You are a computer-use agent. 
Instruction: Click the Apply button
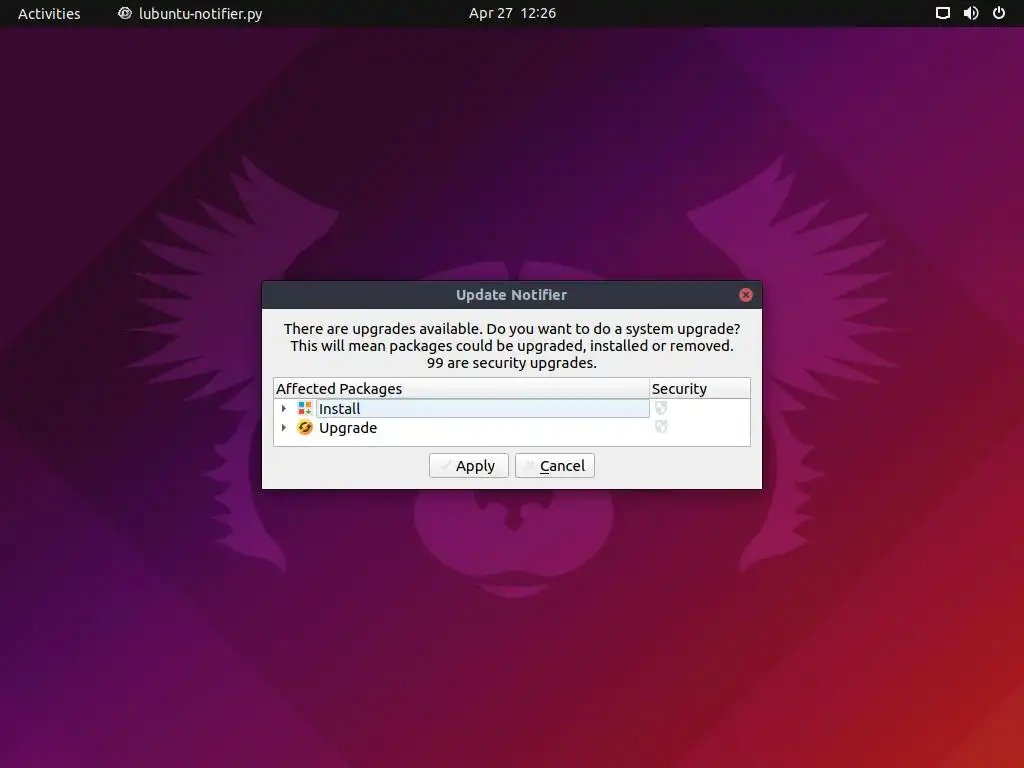pyautogui.click(x=468, y=466)
